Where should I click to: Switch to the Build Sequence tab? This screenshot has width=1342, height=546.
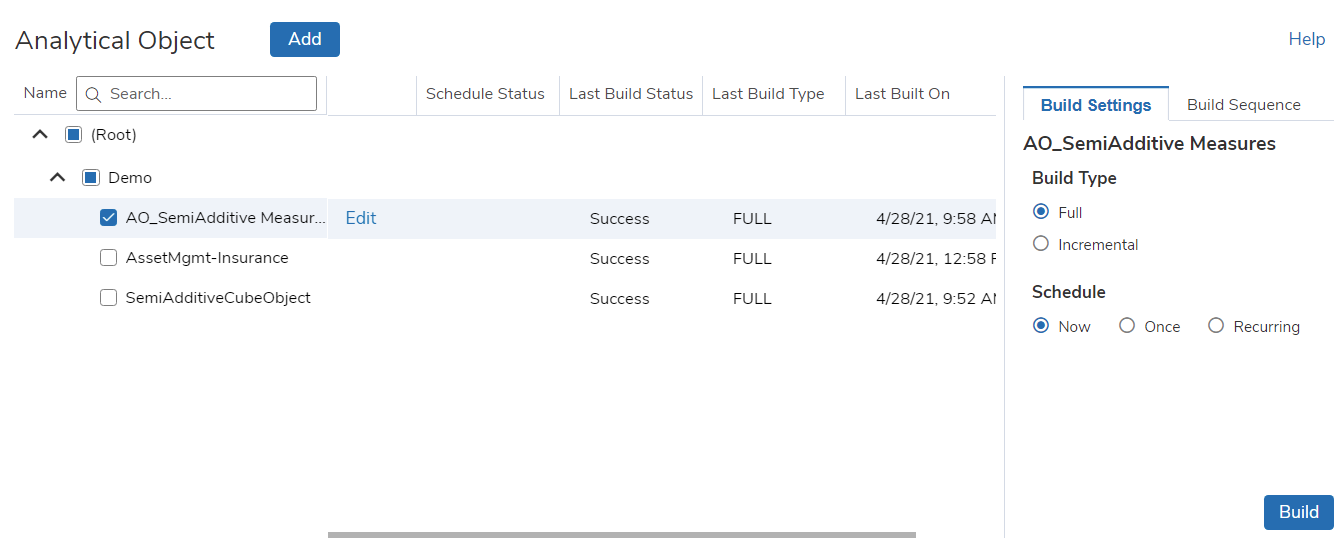click(1244, 104)
